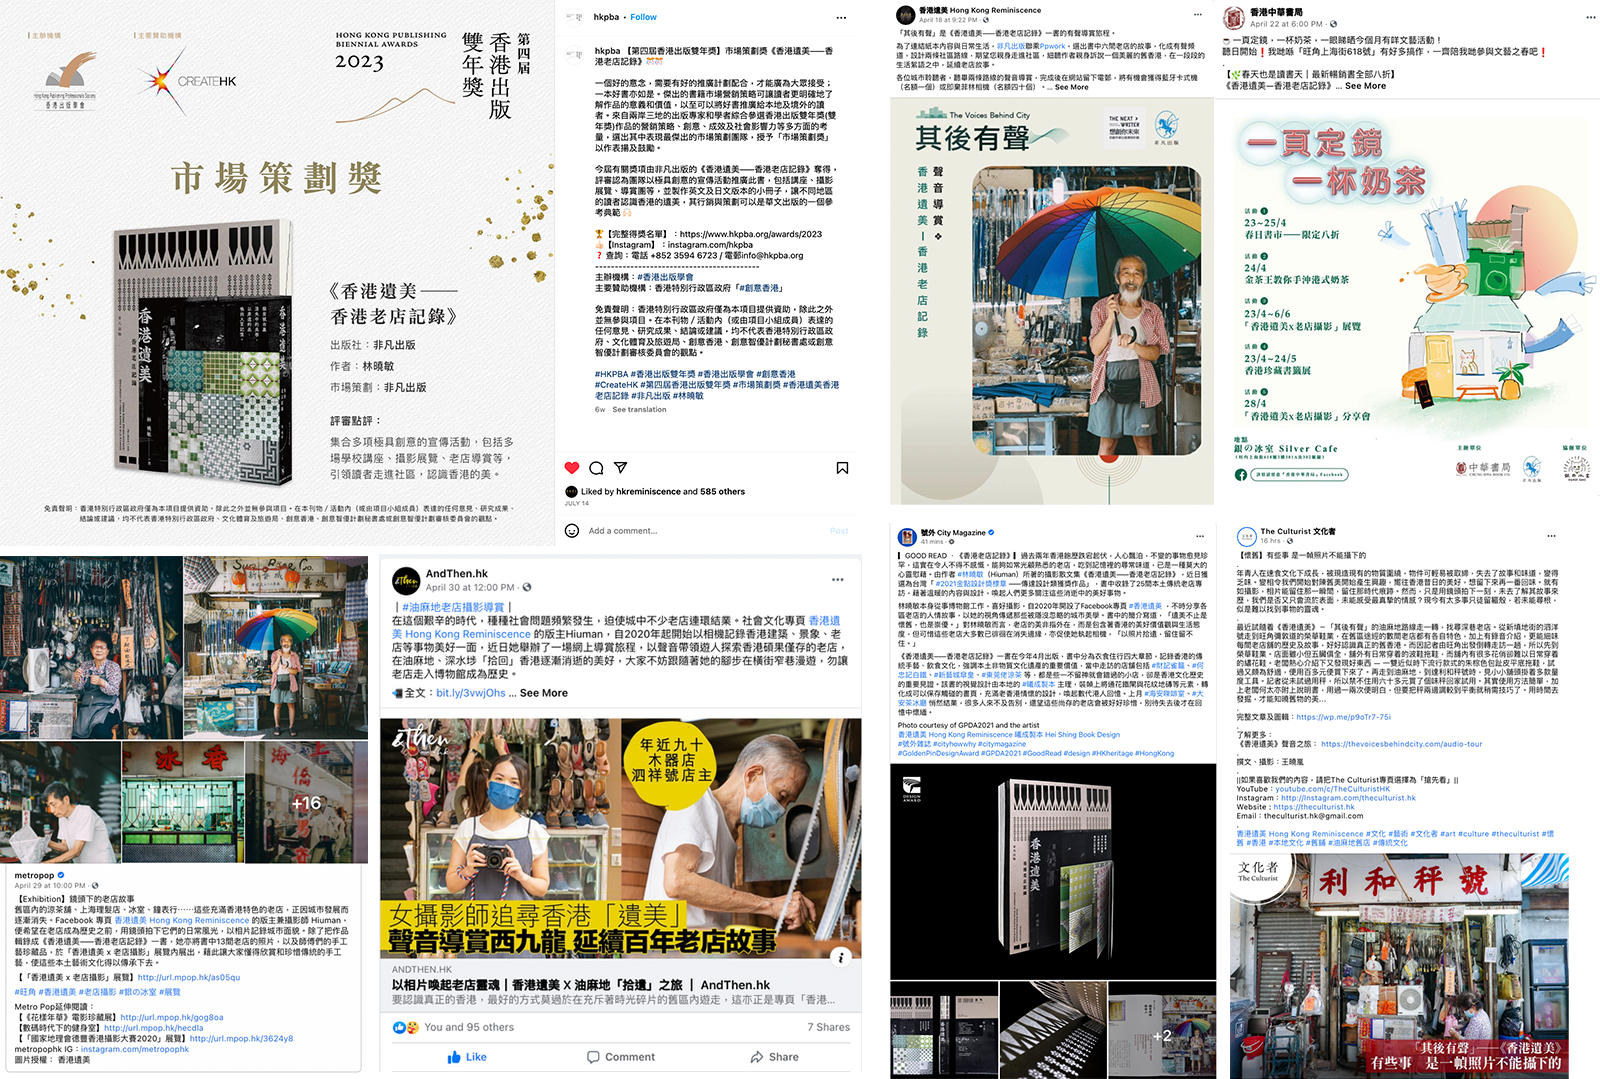
Task: Like the hkpba Instagram post with the heart
Action: pos(572,468)
